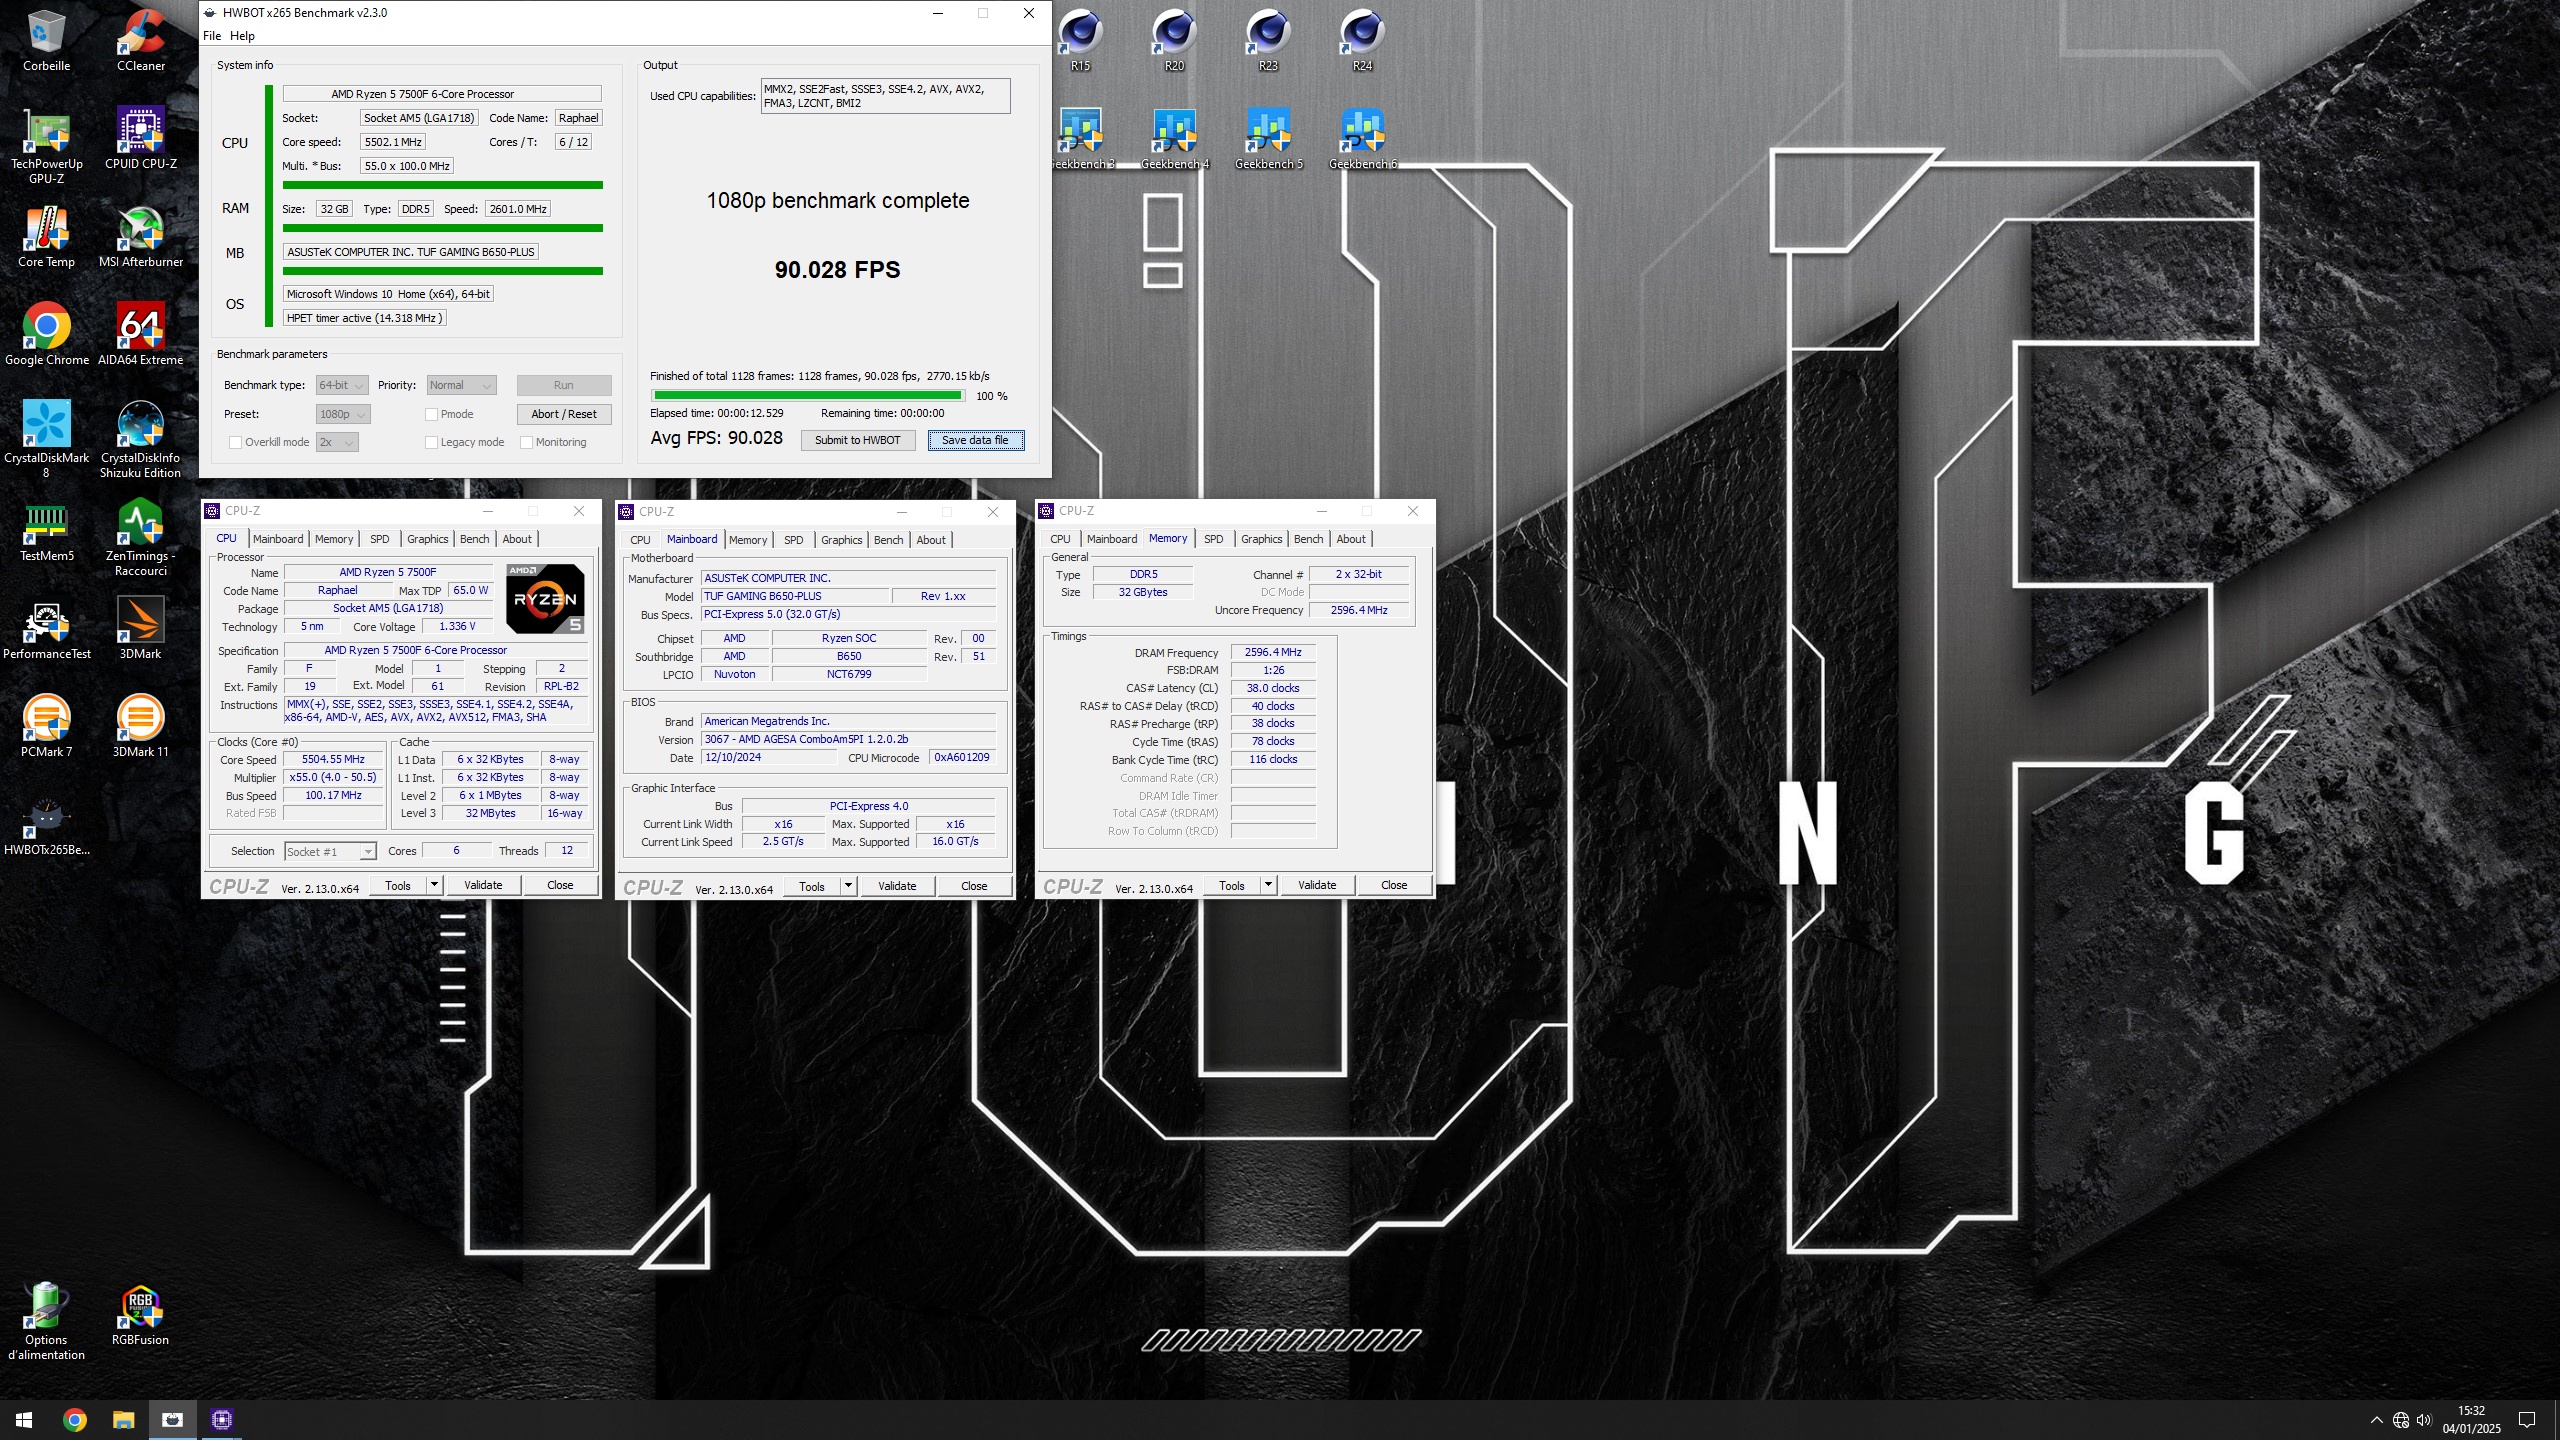
Task: Open Socket #1 selection dropdown in CPU-Z
Action: [x=330, y=852]
